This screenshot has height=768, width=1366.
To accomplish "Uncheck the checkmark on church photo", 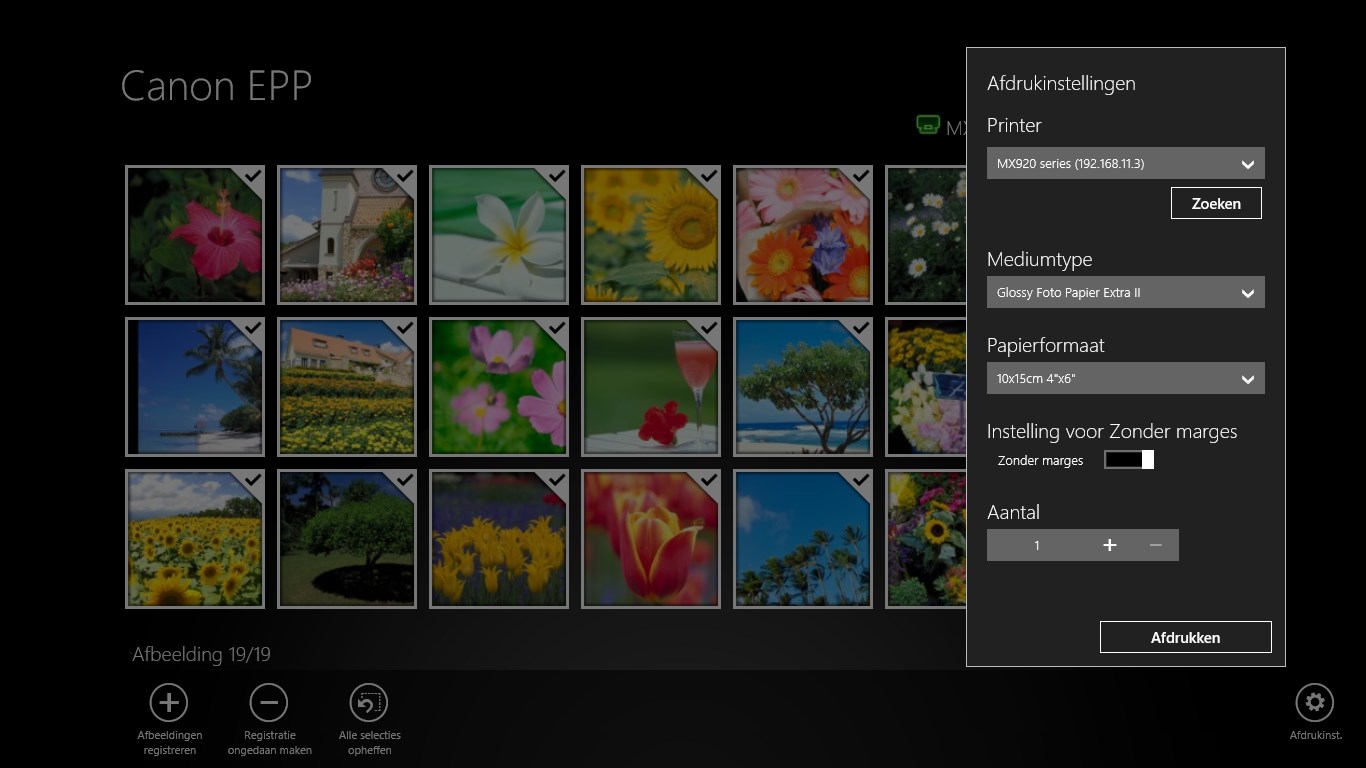I will [404, 176].
